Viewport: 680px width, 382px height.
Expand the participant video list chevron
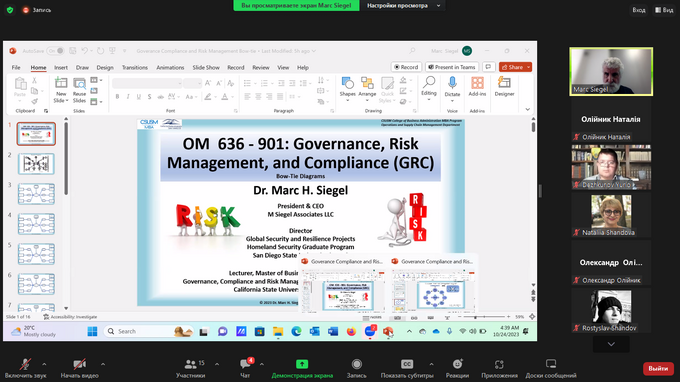611,344
